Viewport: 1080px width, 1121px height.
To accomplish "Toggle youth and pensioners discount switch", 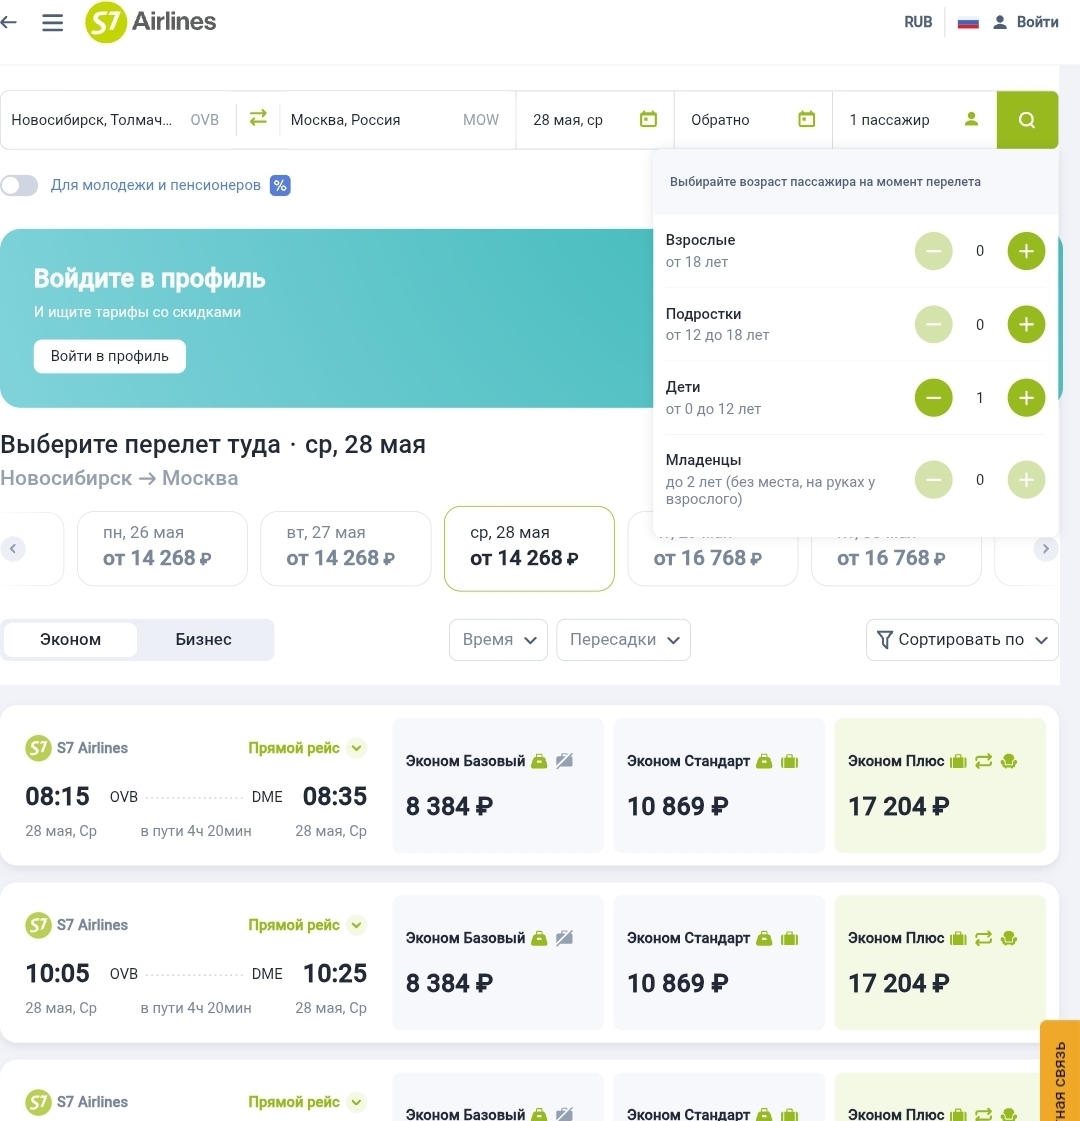I will [19, 185].
